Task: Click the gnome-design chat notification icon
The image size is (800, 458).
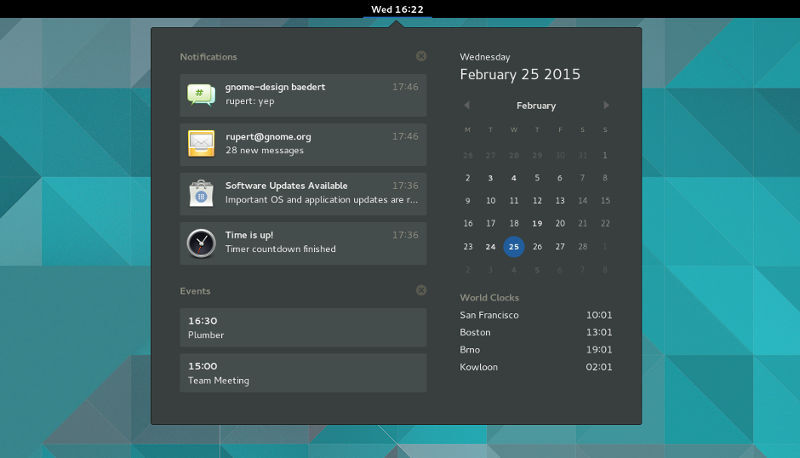Action: click(201, 94)
